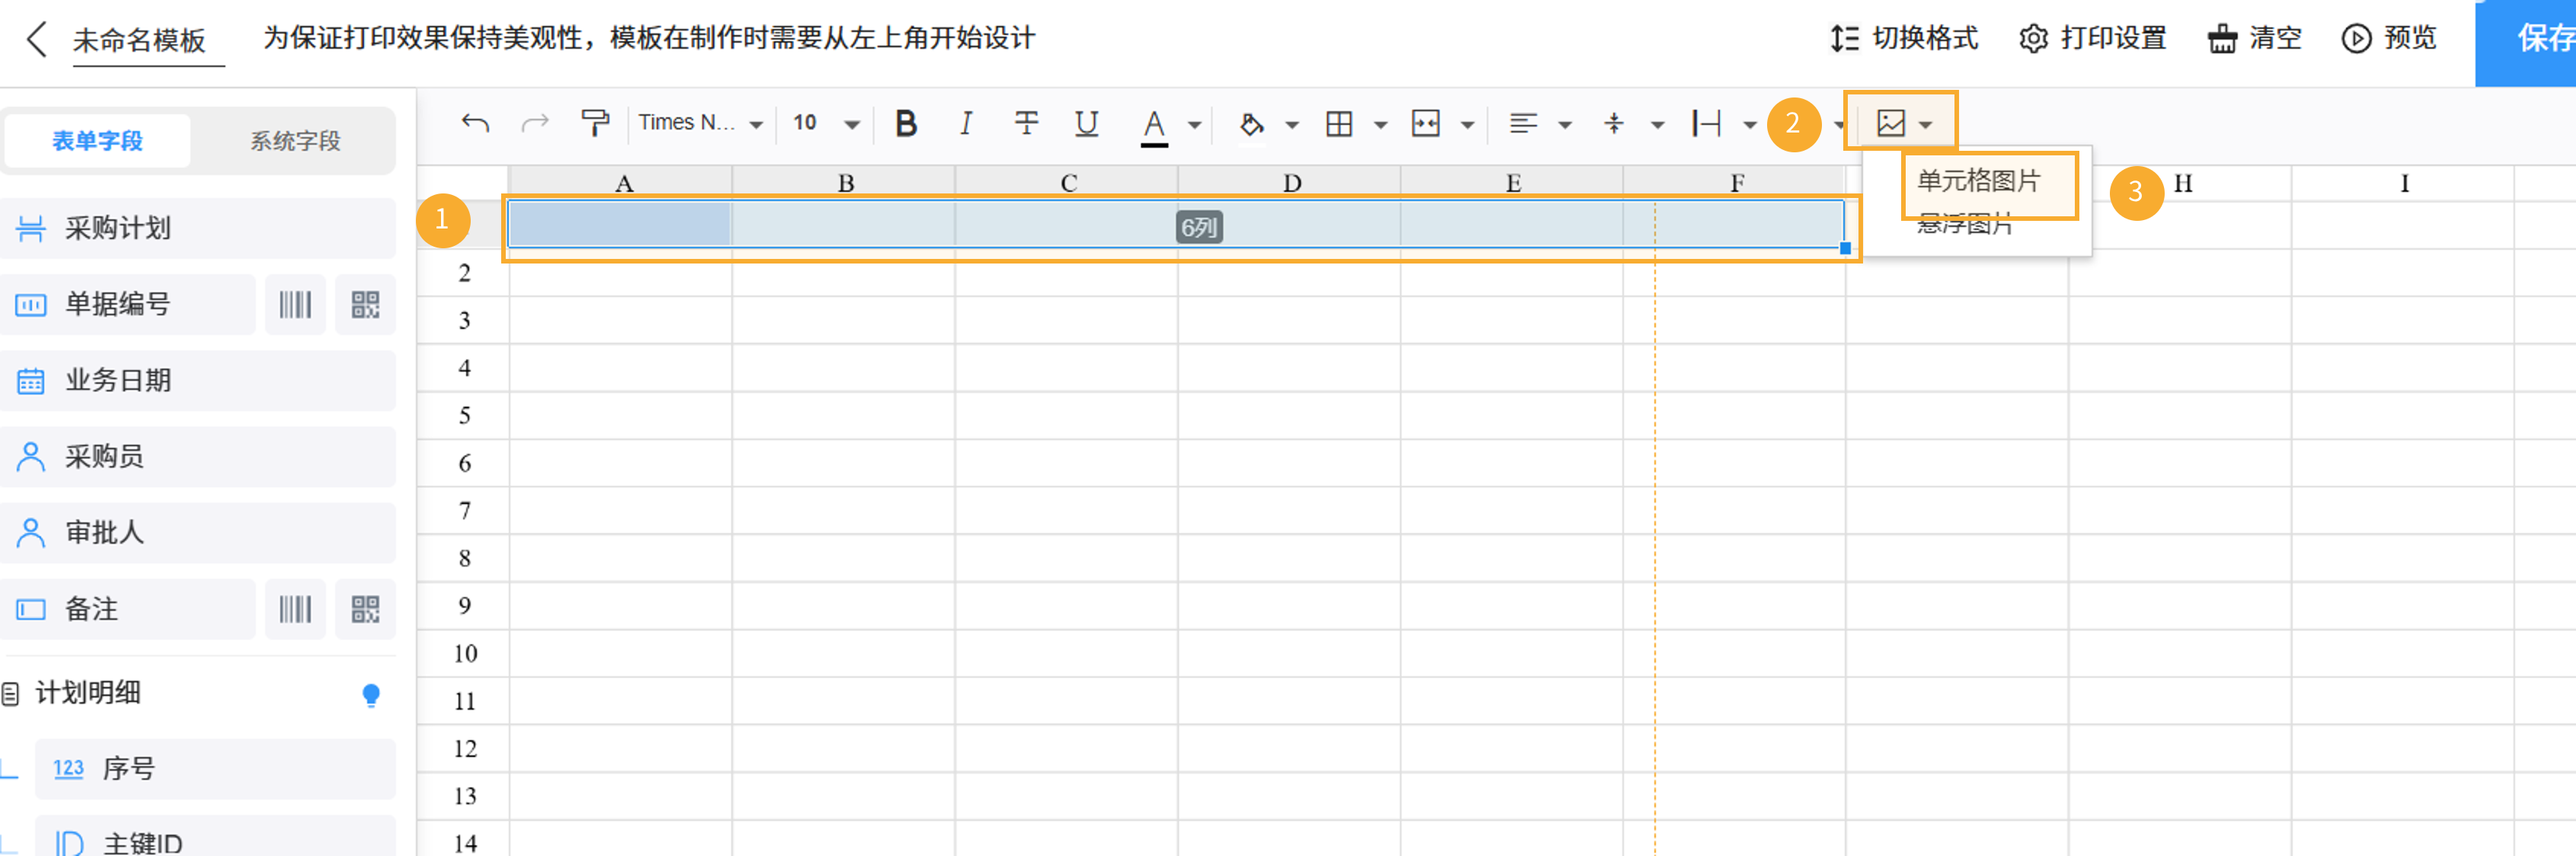Click the insert image icon
The height and width of the screenshot is (856, 2576).
(1891, 123)
